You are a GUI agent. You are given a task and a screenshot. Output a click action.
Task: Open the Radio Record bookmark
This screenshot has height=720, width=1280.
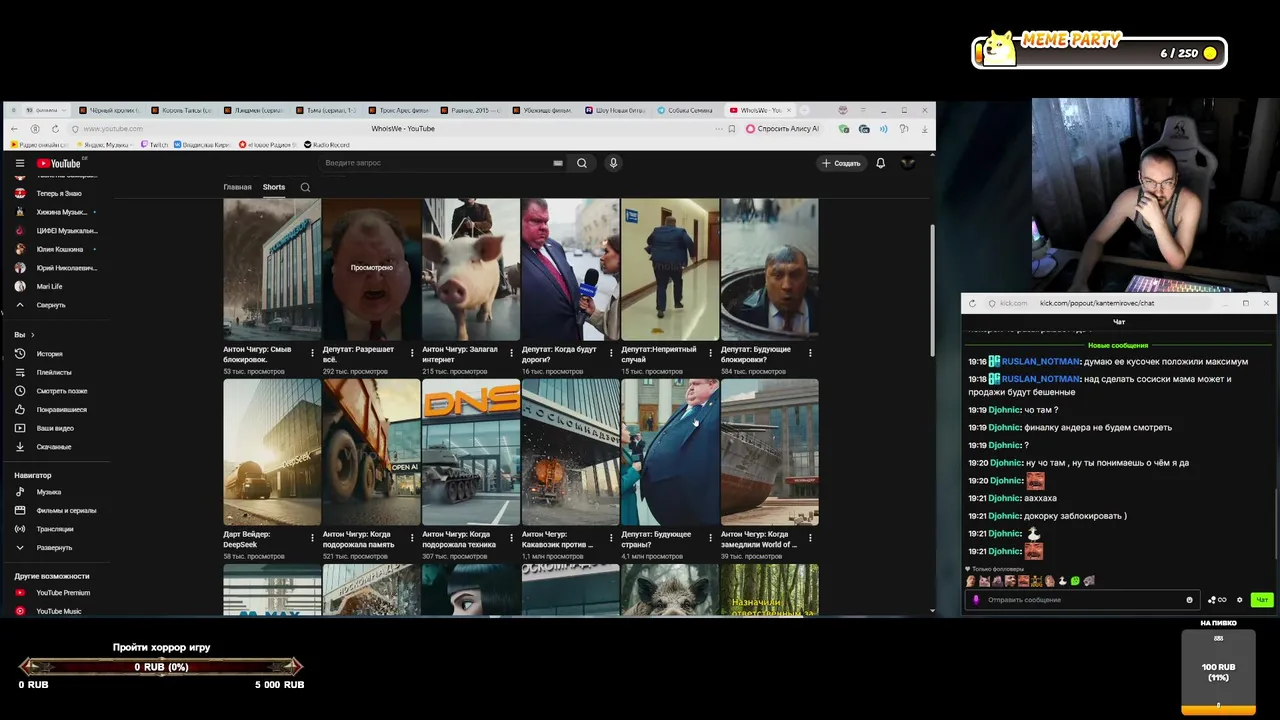point(327,145)
